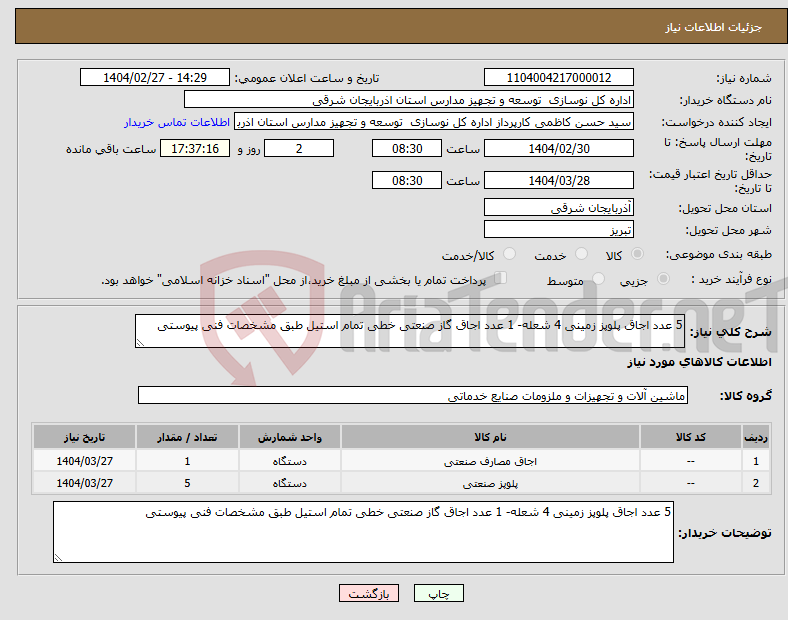Toggle the اسناد خزانه اسلامی payment checkbox
Viewport: 788px width, 620px height.
[500, 278]
